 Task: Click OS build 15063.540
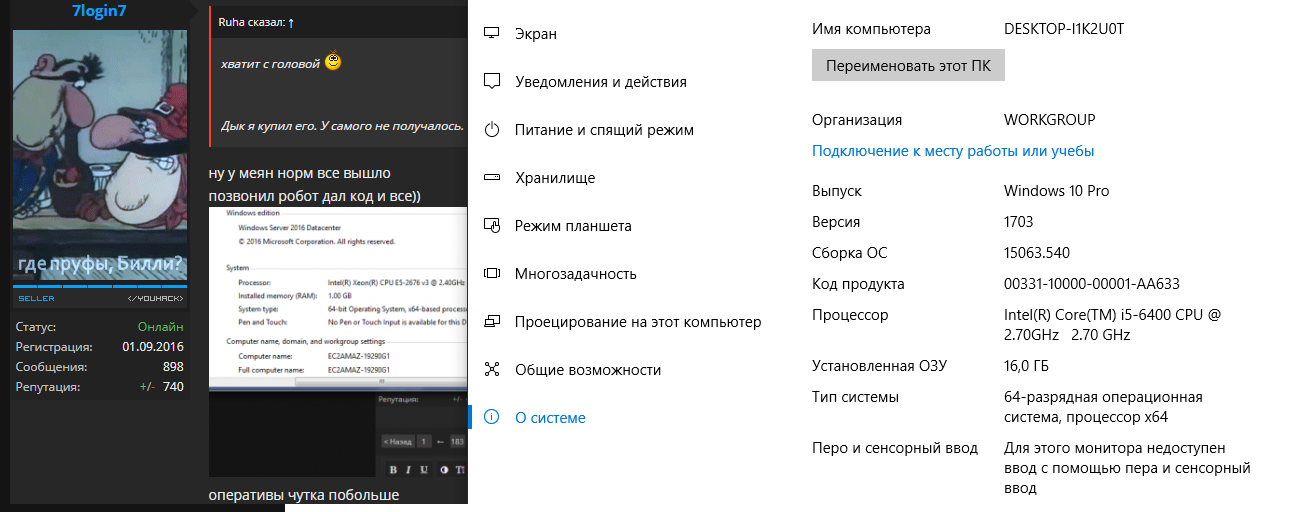[x=1036, y=253]
